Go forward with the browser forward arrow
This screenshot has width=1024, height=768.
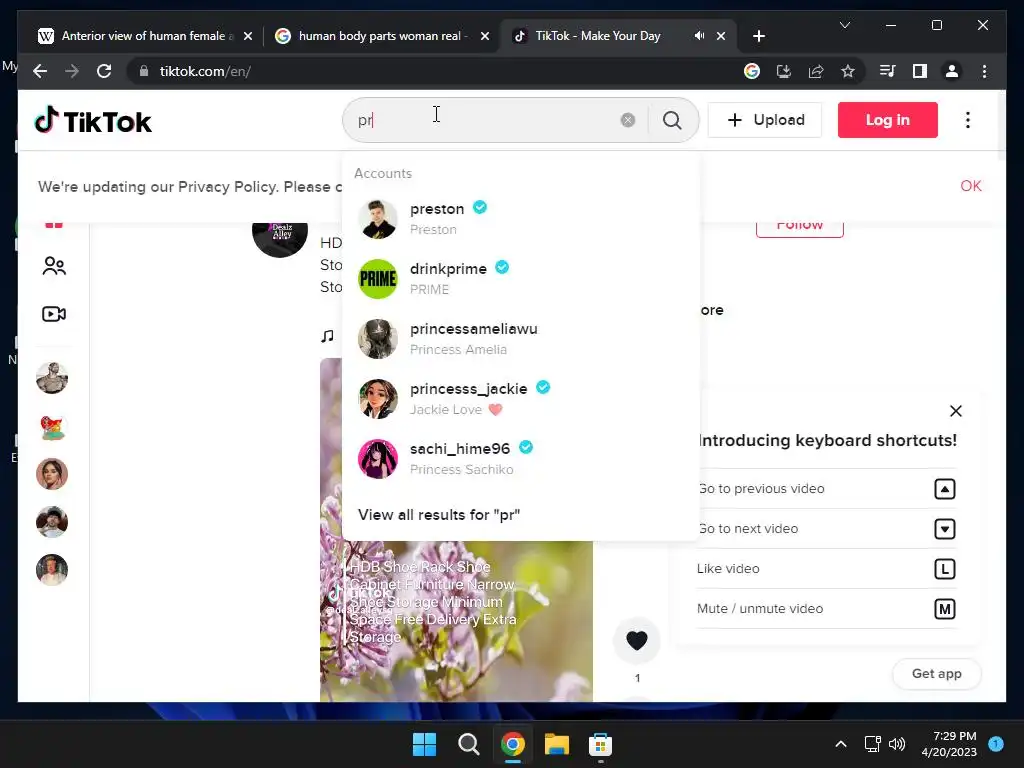(x=72, y=71)
